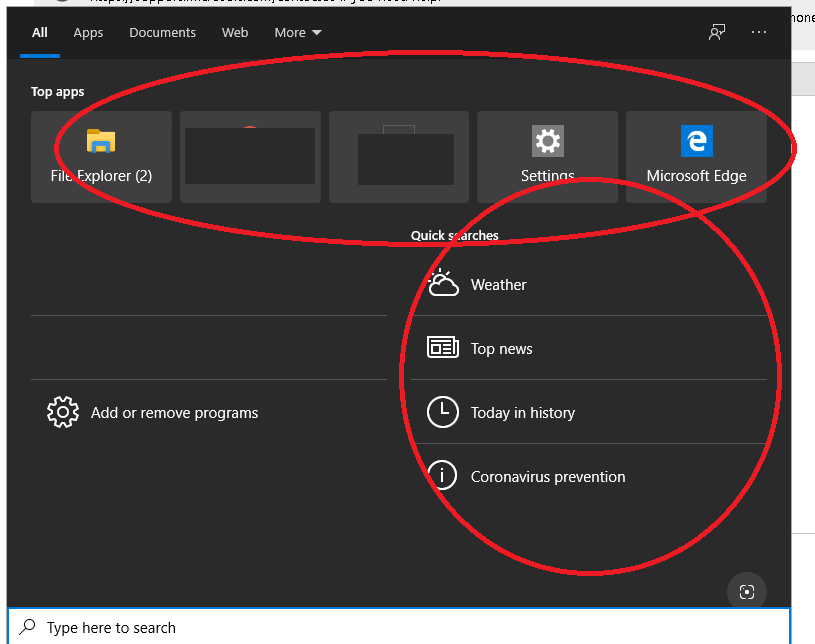Click the Coronavirus prevention info icon
Image resolution: width=815 pixels, height=644 pixels.
(x=442, y=476)
